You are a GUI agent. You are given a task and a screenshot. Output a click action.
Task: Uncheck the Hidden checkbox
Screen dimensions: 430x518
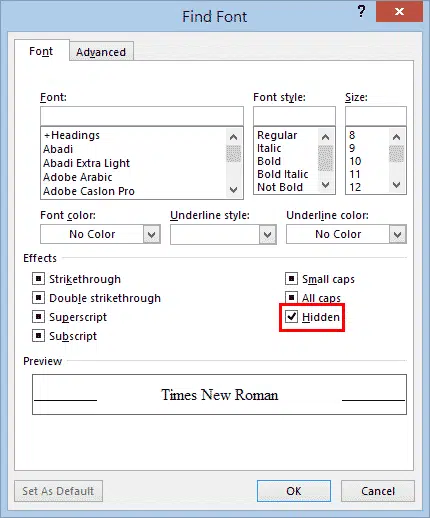pyautogui.click(x=291, y=316)
